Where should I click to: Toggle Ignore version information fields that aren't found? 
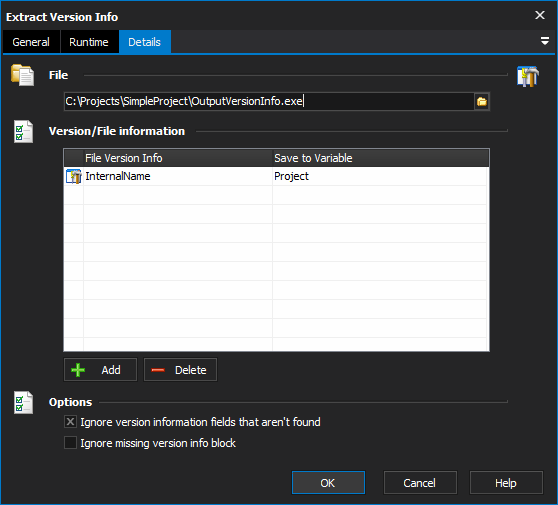point(70,422)
